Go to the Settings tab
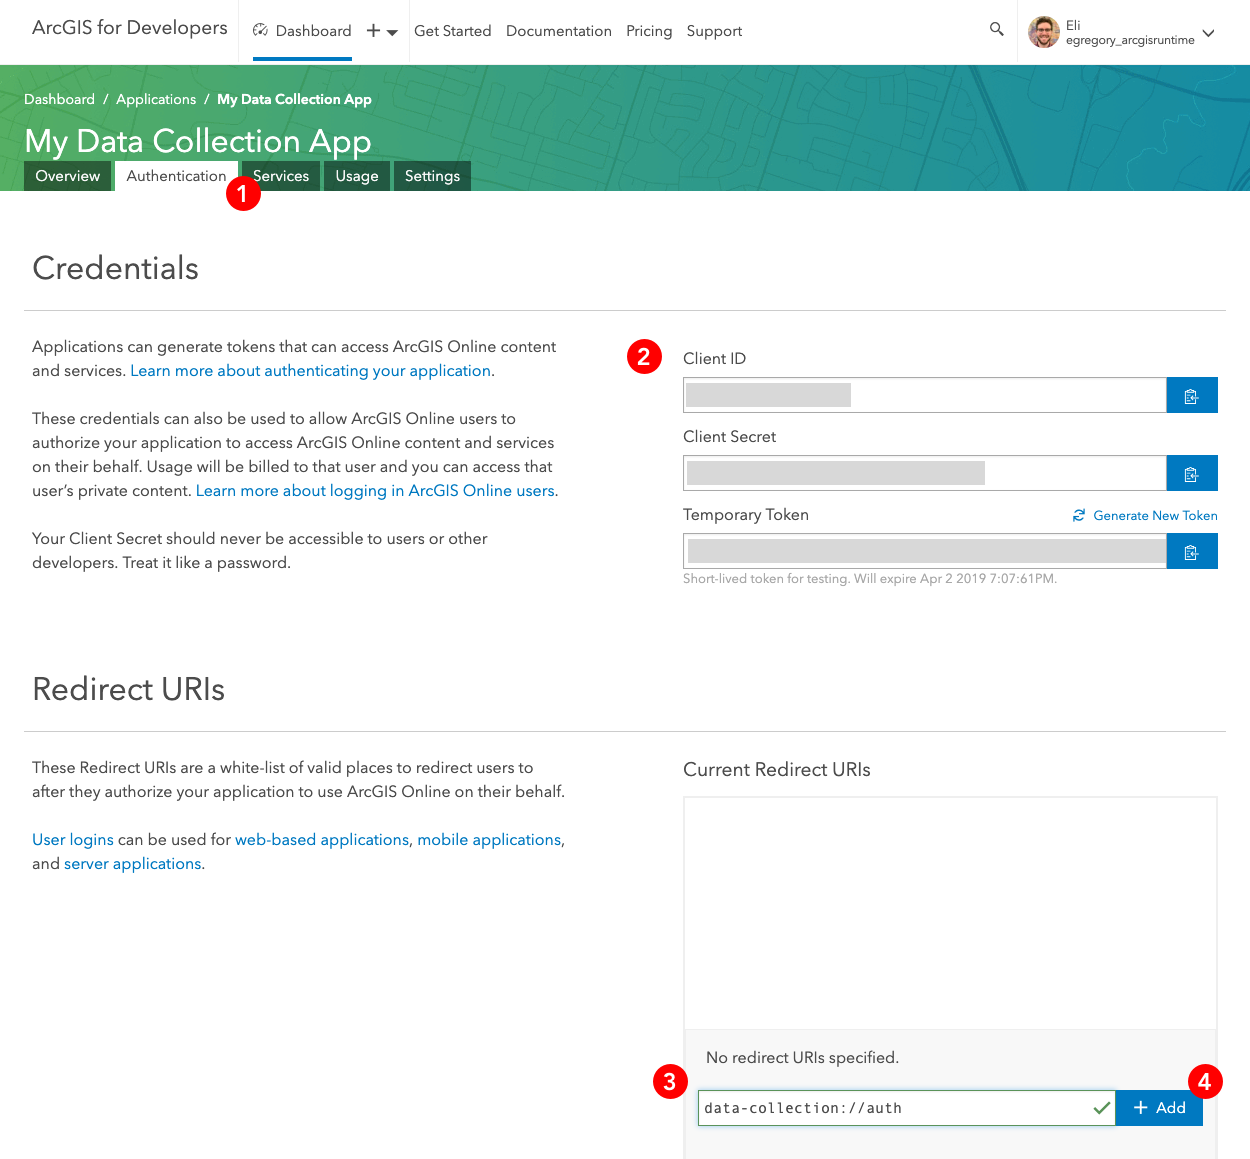This screenshot has height=1159, width=1250. point(432,176)
